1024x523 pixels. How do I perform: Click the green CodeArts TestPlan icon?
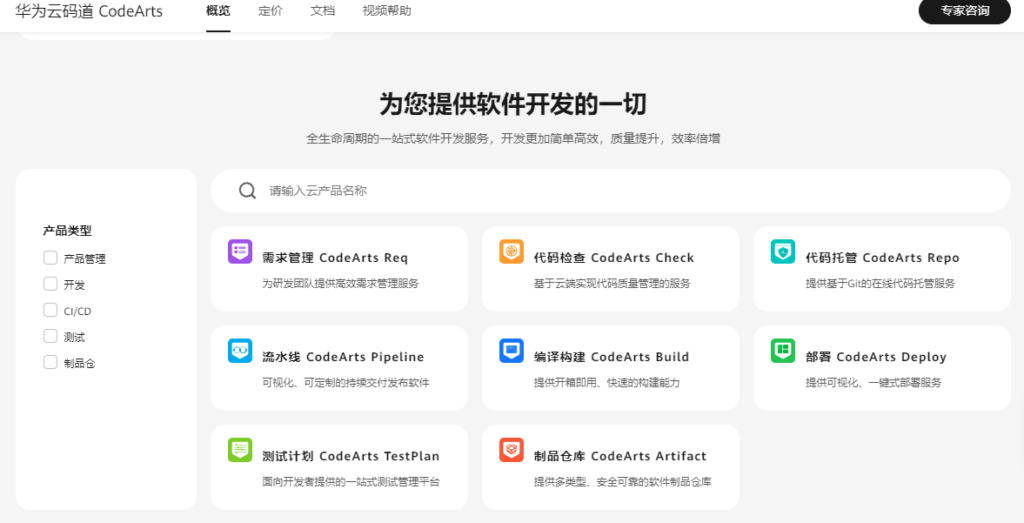[x=240, y=450]
